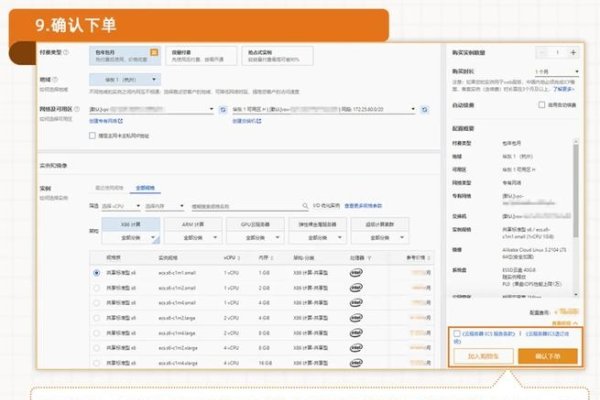Image resolution: width=600 pixels, height=400 pixels.
Task: Click Intel logo in ecs.s6-c1m4.small row
Action: click(356, 303)
